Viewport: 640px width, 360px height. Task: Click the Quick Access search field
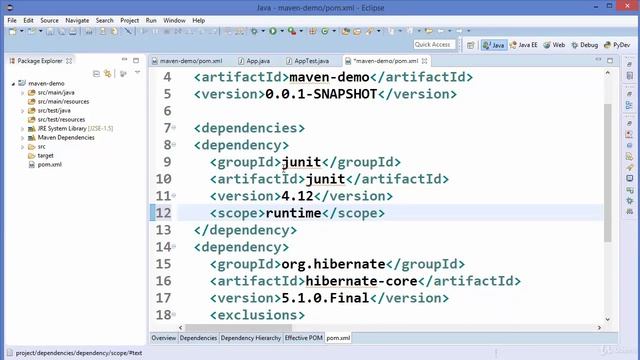tap(434, 44)
